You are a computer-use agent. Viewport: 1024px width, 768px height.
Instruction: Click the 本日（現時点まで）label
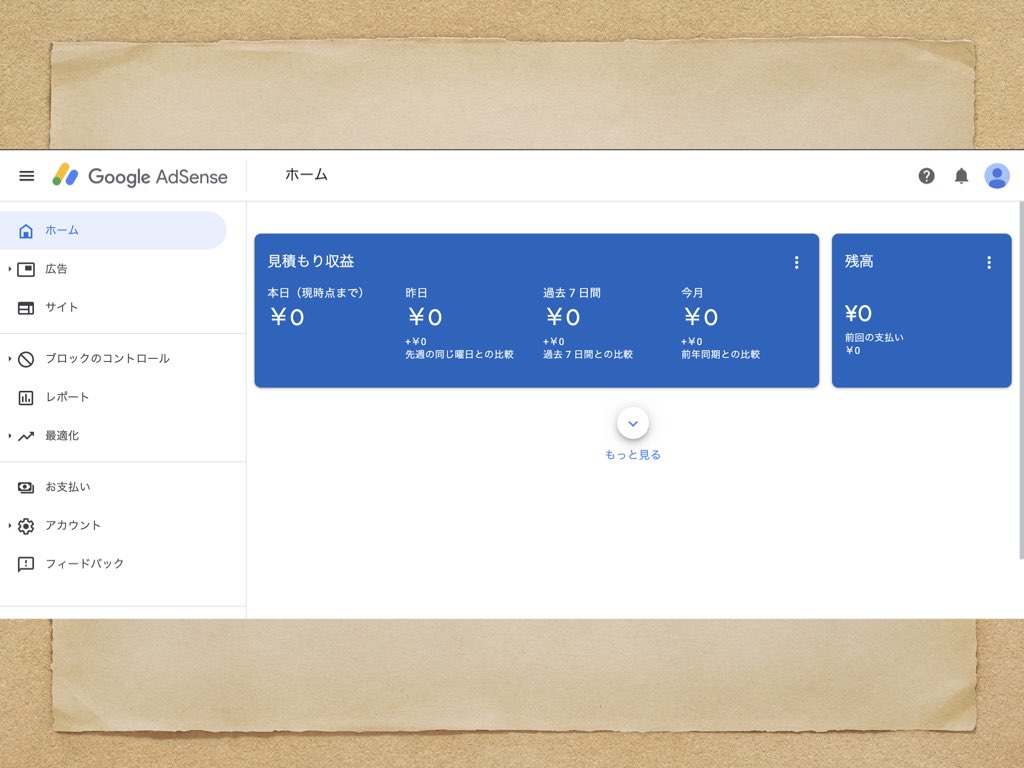click(x=315, y=293)
